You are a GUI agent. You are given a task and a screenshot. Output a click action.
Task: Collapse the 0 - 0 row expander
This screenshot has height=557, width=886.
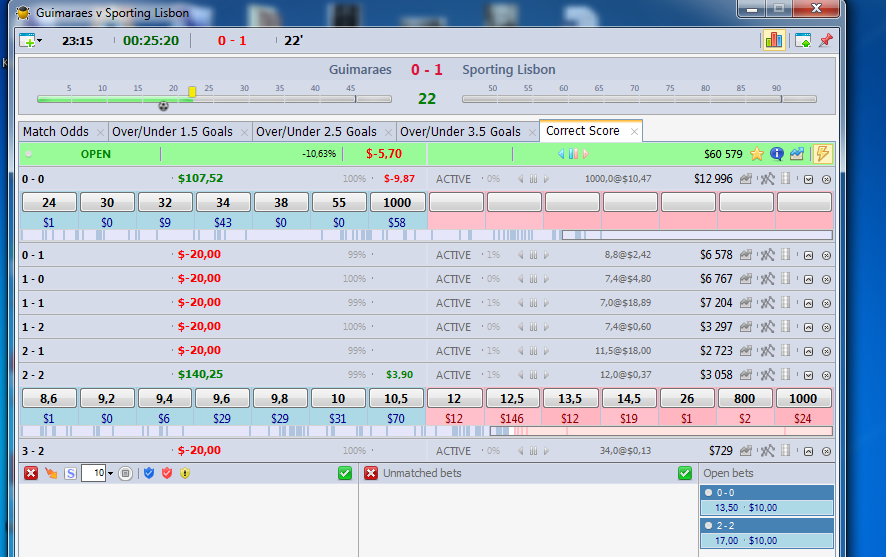tap(809, 180)
